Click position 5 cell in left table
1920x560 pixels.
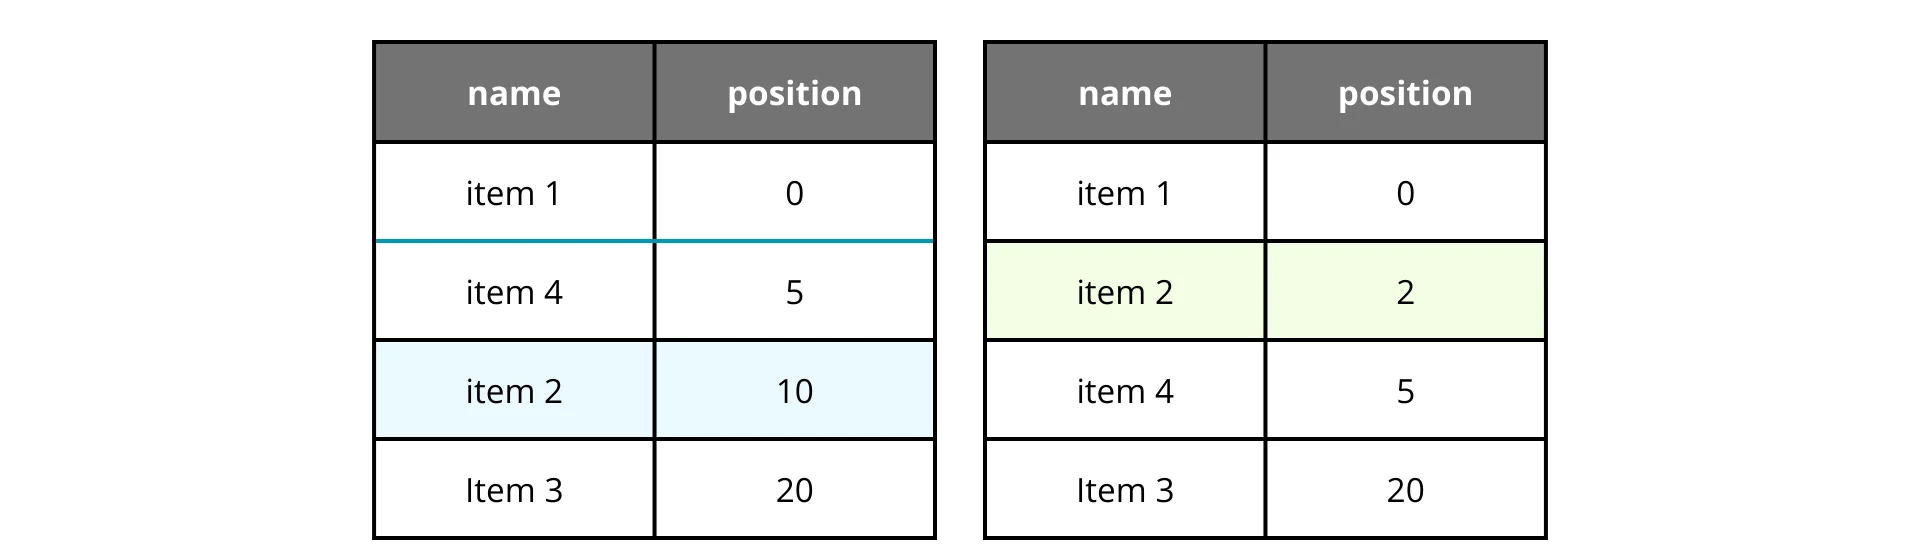(794, 292)
